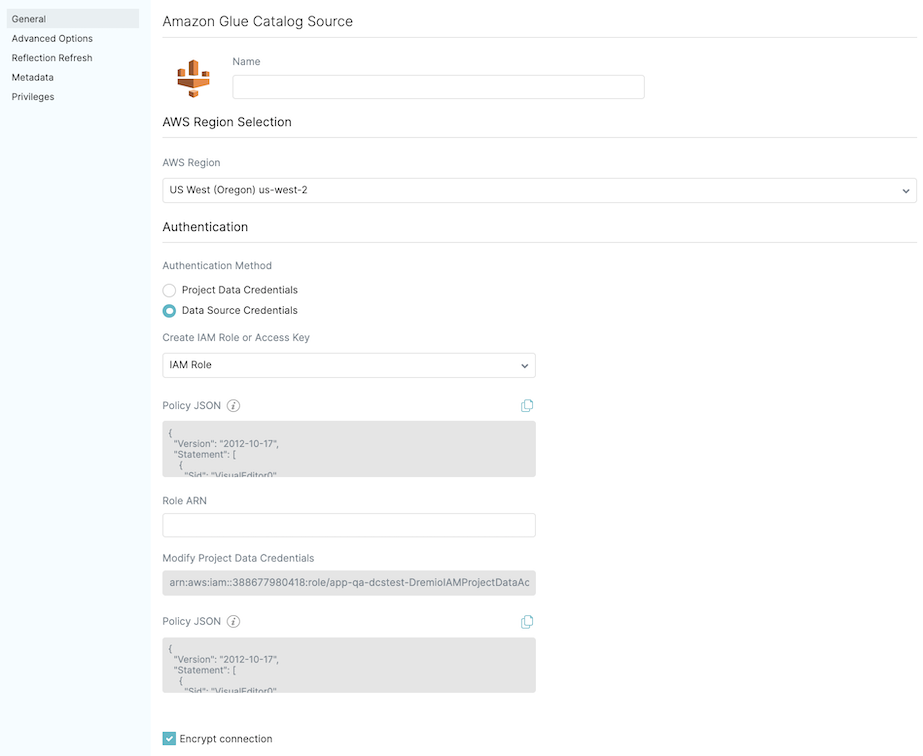
Task: Show info for the first Policy JSON
Action: (x=233, y=406)
